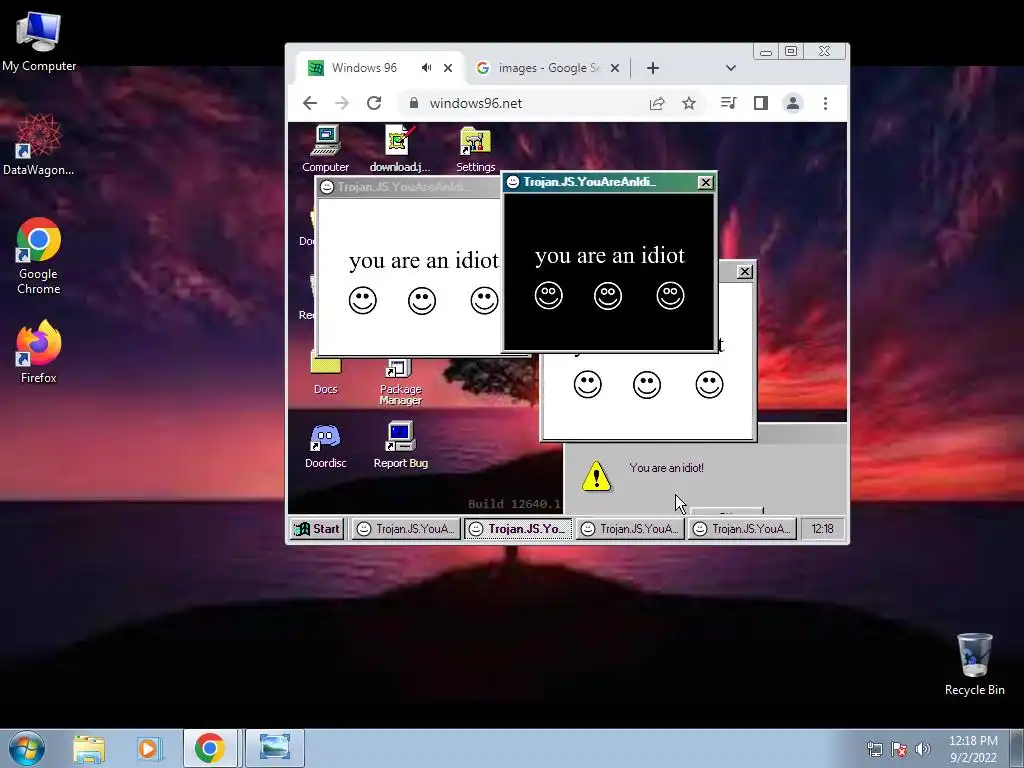The height and width of the screenshot is (768, 1024).
Task: Open Action Center flag in tray
Action: pos(899,749)
